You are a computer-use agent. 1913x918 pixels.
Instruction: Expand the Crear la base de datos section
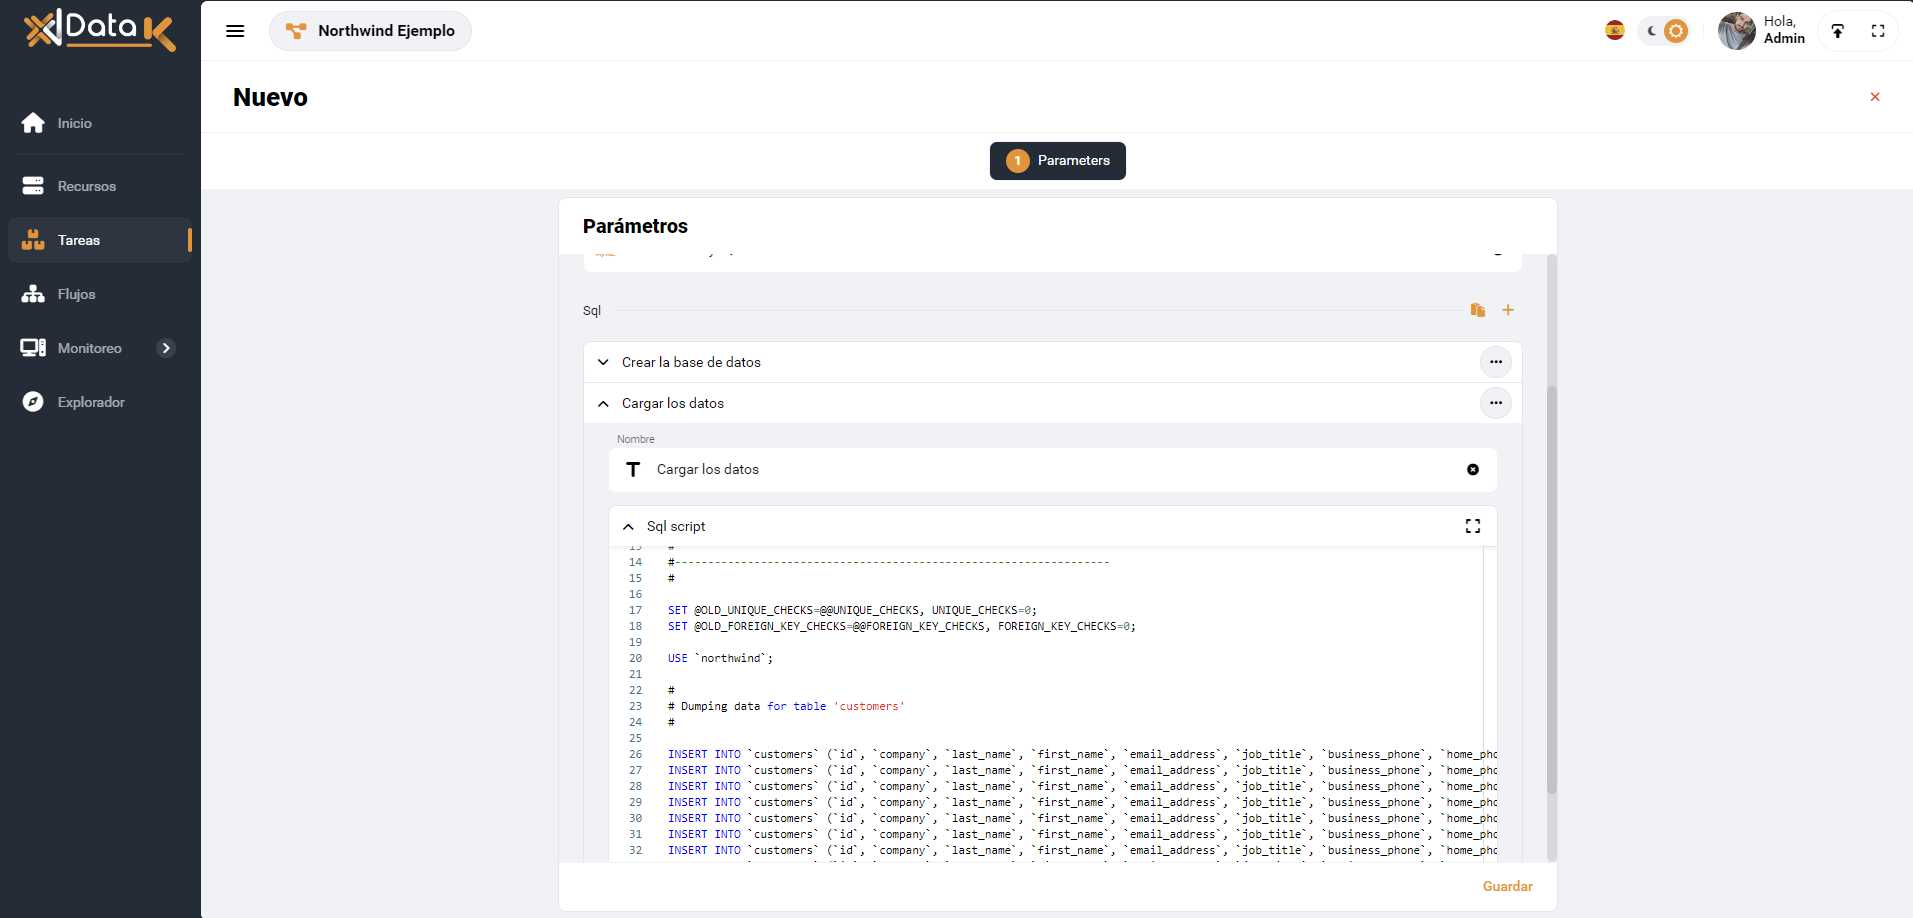click(x=603, y=362)
